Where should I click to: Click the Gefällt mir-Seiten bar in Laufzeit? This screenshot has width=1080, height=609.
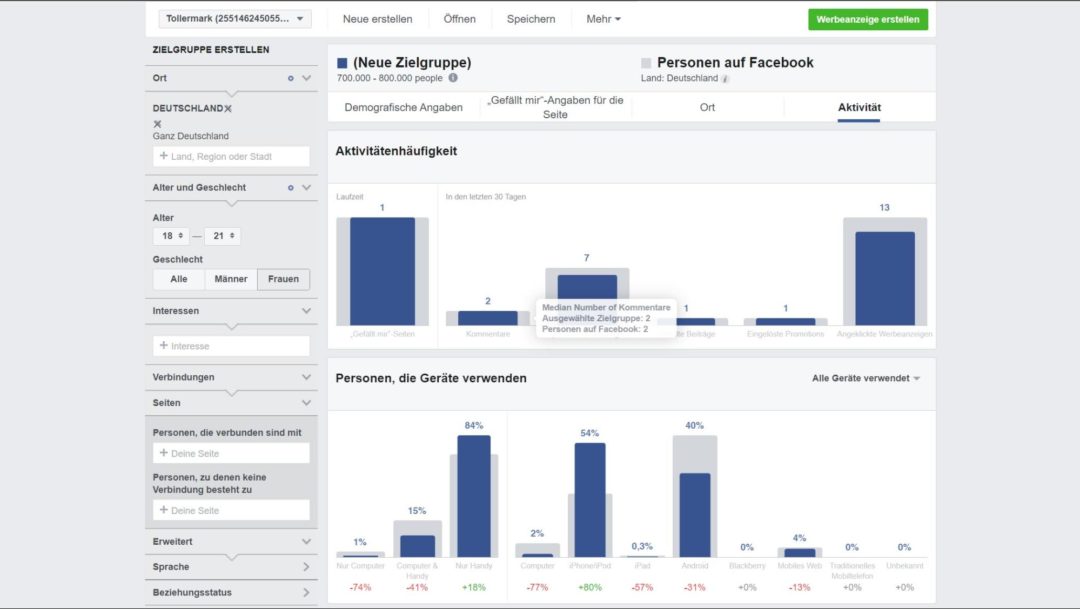[382, 271]
